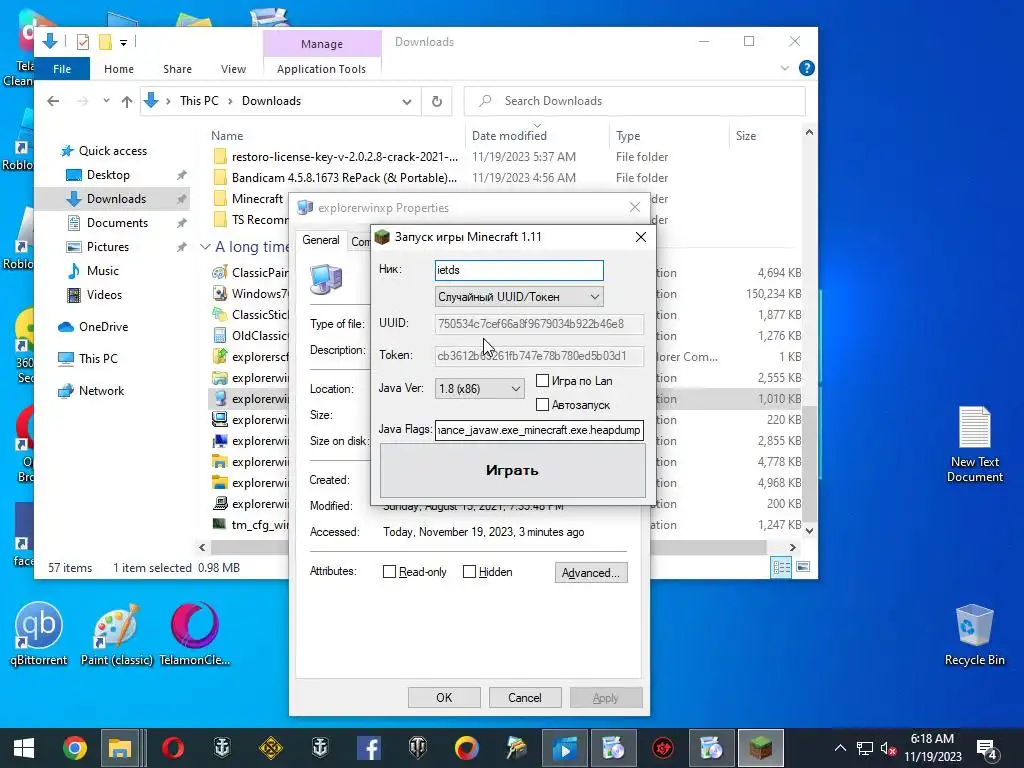Viewport: 1024px width, 768px height.
Task: Click the Explorer help icon
Action: point(807,68)
